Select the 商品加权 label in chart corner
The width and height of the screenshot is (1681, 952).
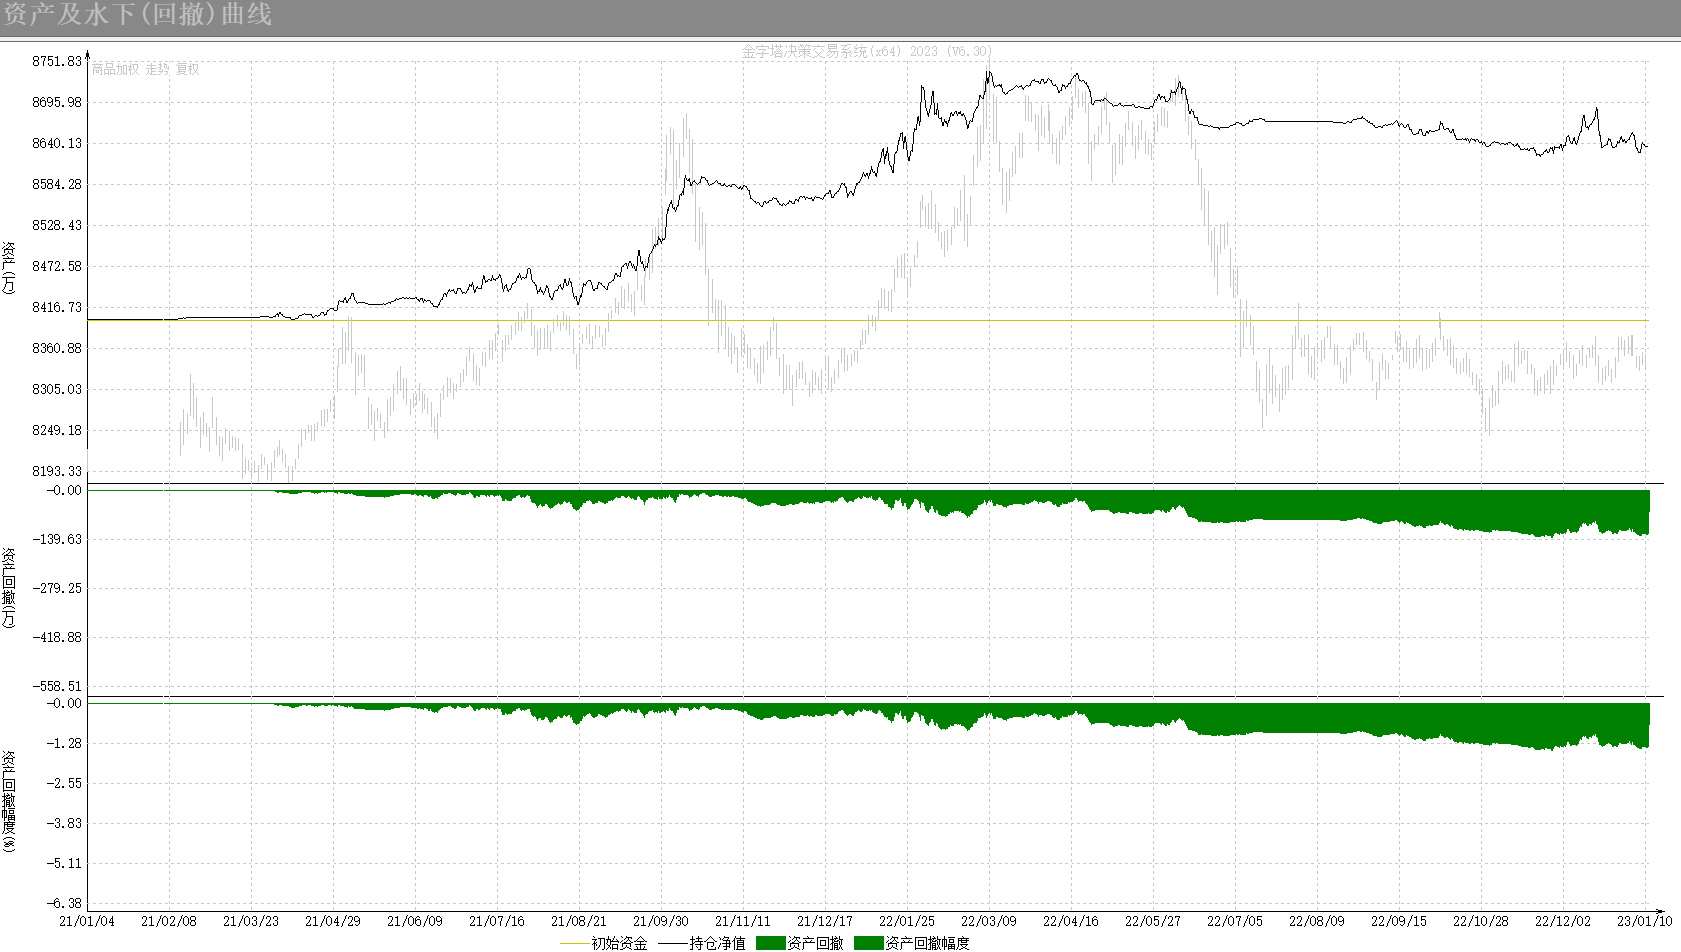point(115,69)
